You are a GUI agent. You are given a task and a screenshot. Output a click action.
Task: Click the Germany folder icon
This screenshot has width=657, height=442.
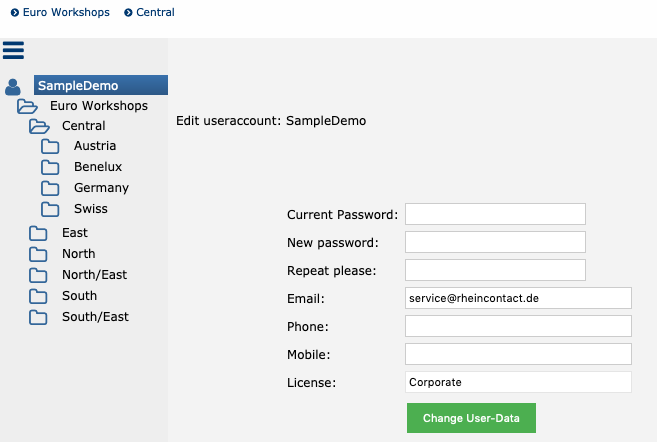click(x=51, y=188)
